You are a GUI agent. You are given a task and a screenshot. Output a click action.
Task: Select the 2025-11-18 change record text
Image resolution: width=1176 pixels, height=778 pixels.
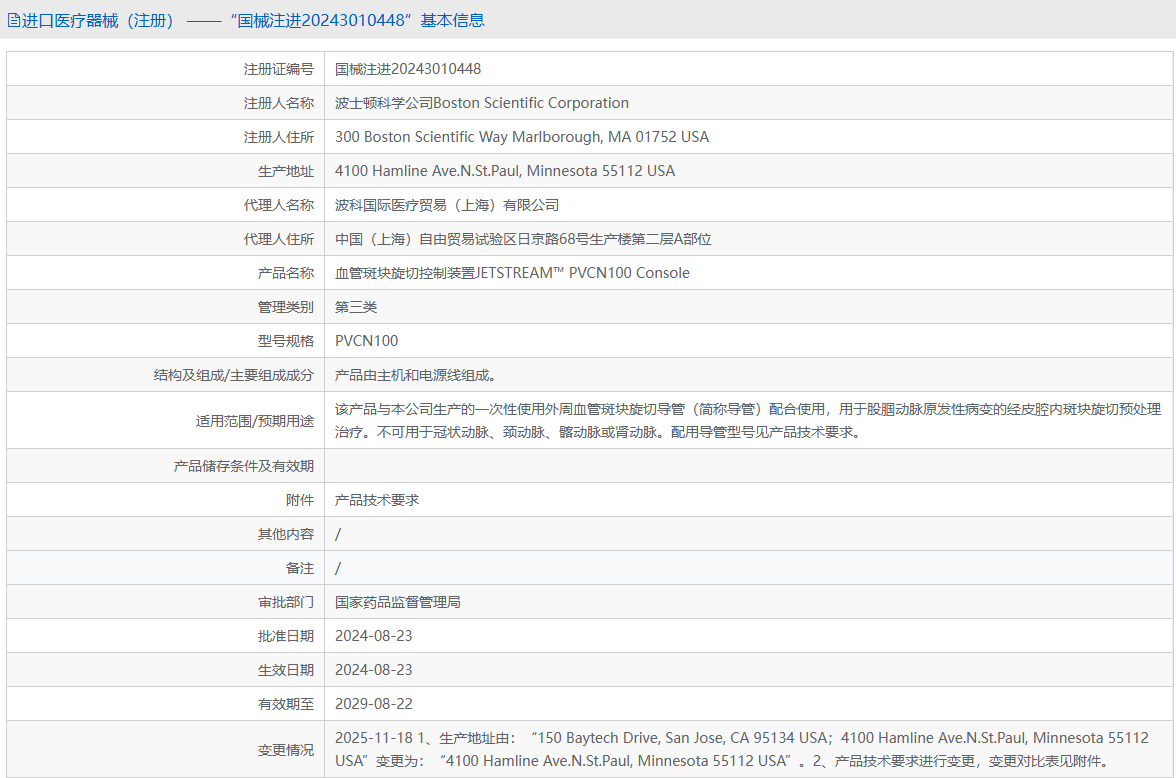click(742, 749)
